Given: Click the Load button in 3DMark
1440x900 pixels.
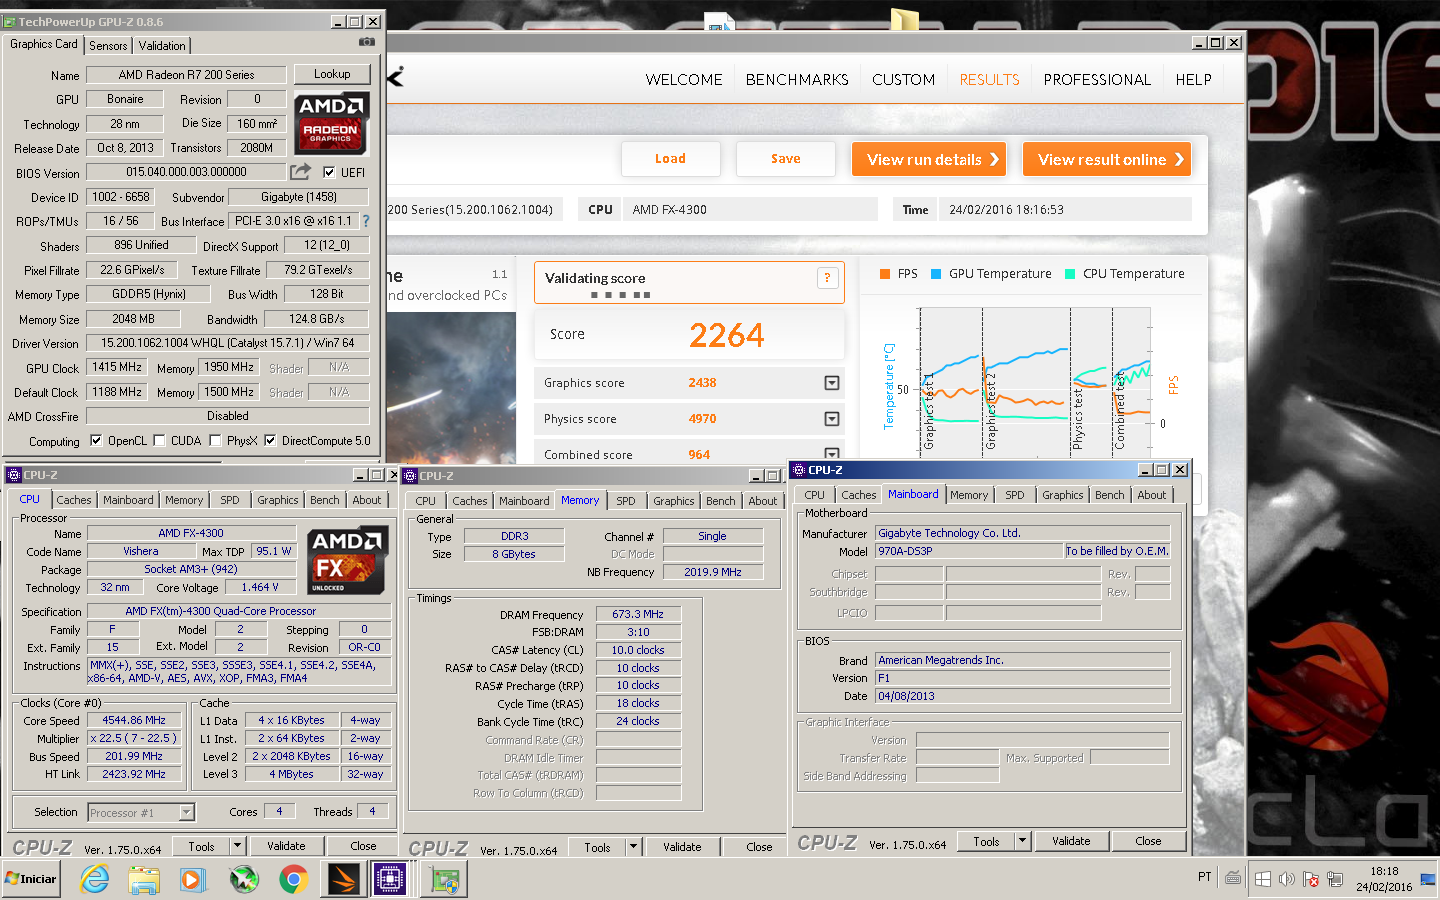Looking at the screenshot, I should point(670,159).
